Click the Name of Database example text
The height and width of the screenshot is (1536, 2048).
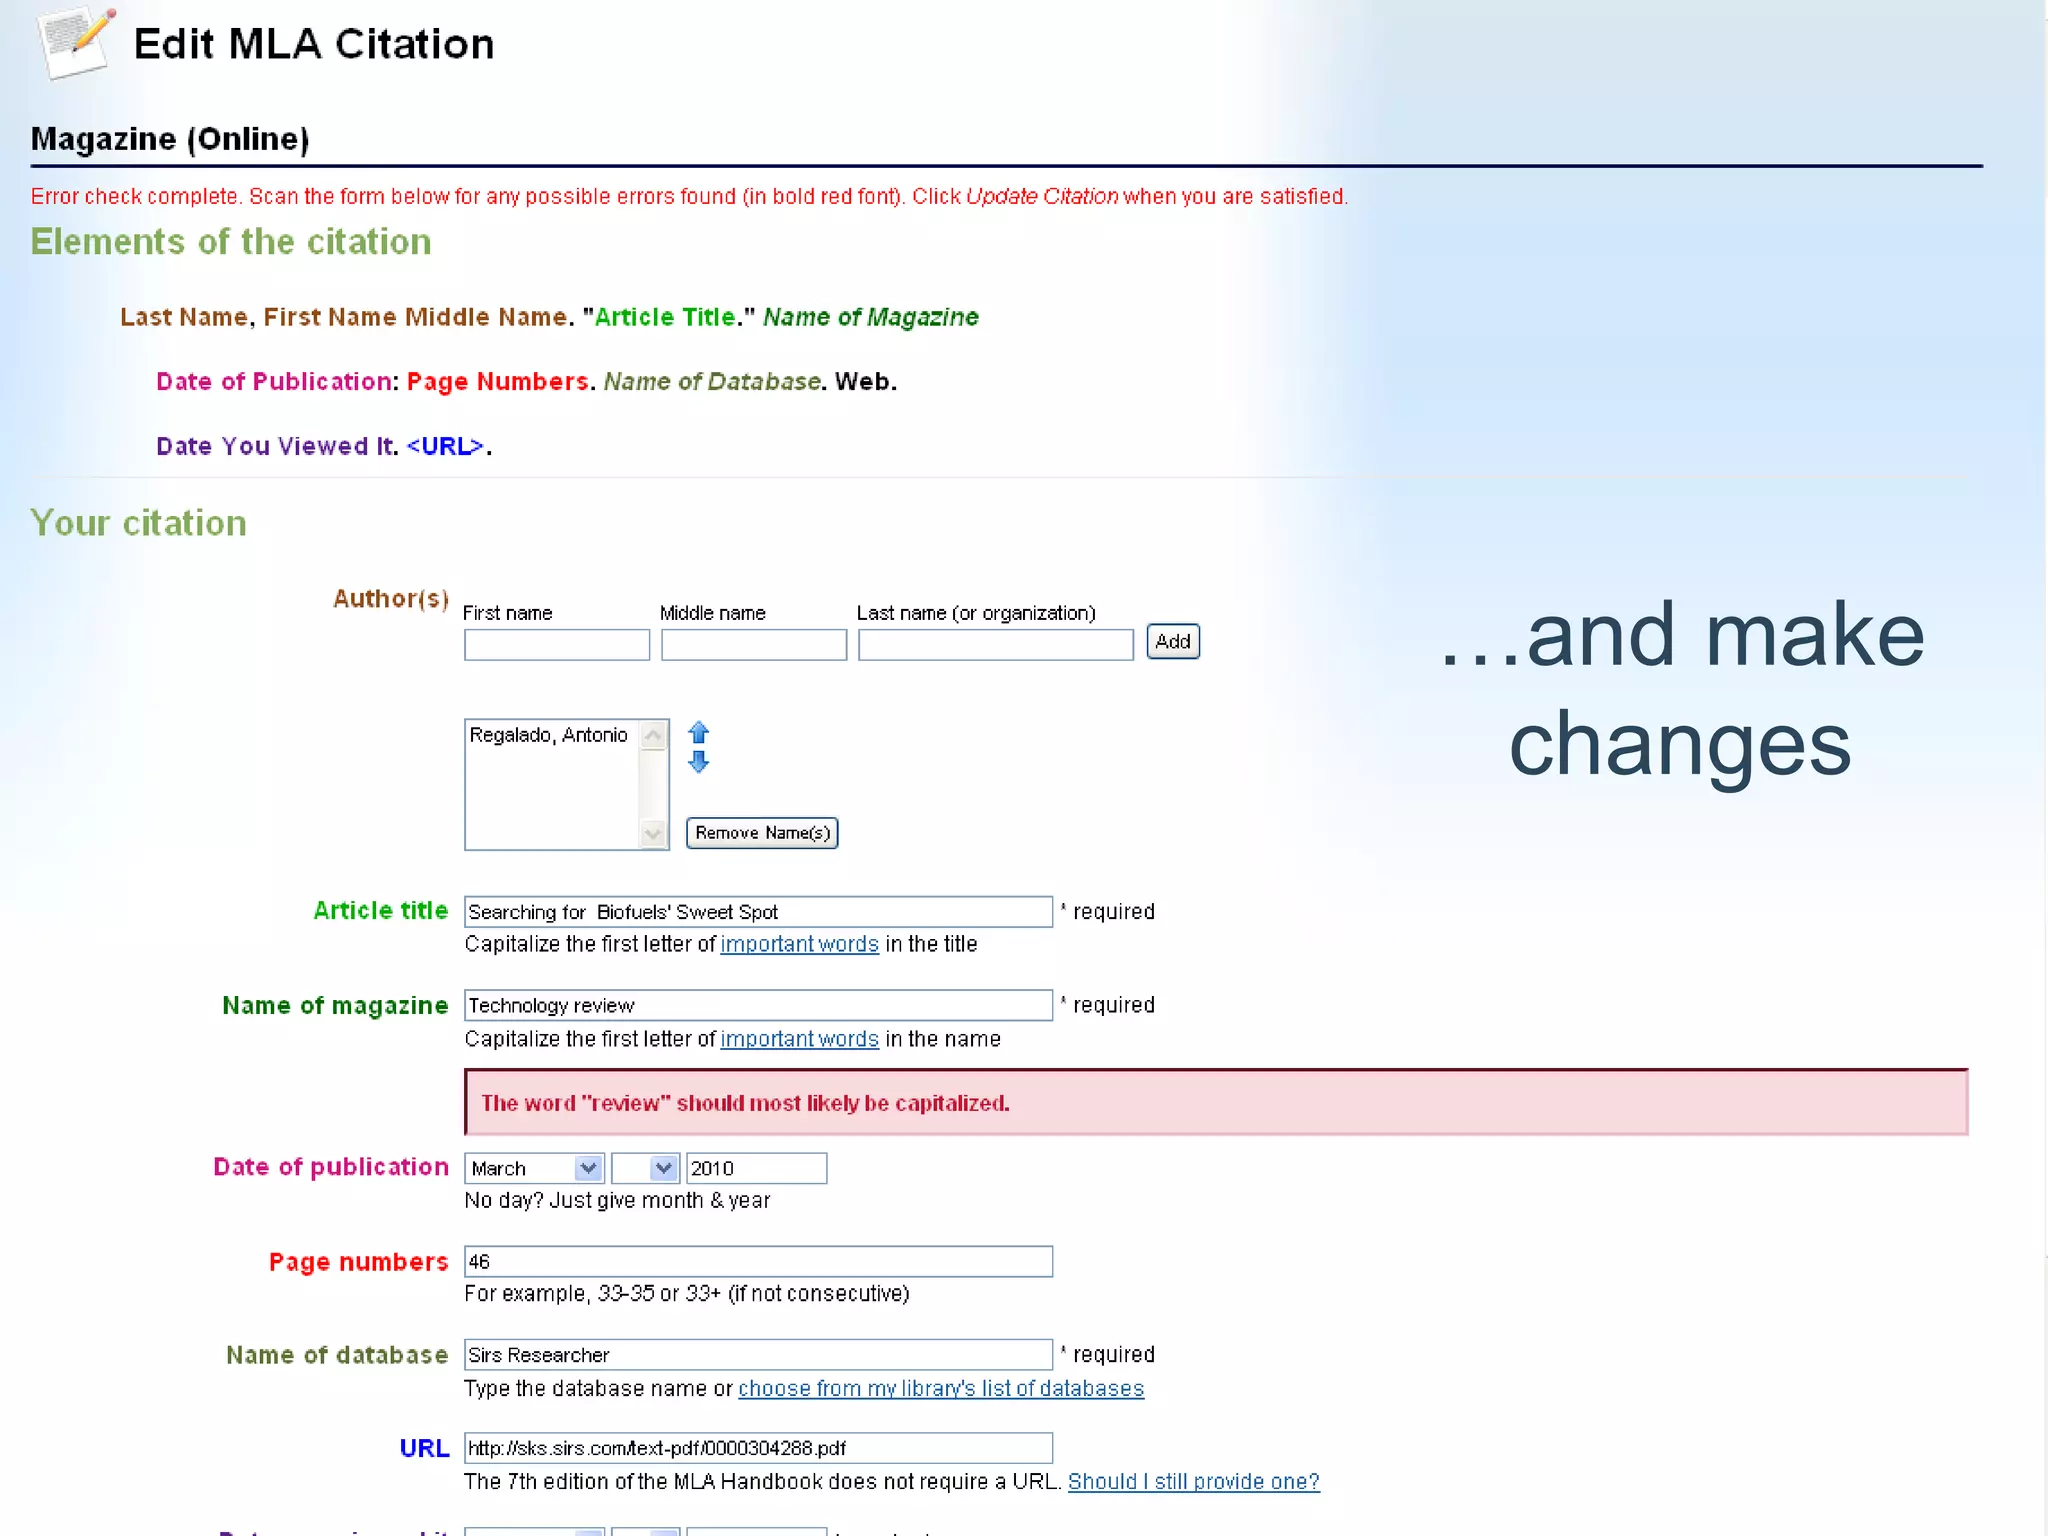point(712,382)
